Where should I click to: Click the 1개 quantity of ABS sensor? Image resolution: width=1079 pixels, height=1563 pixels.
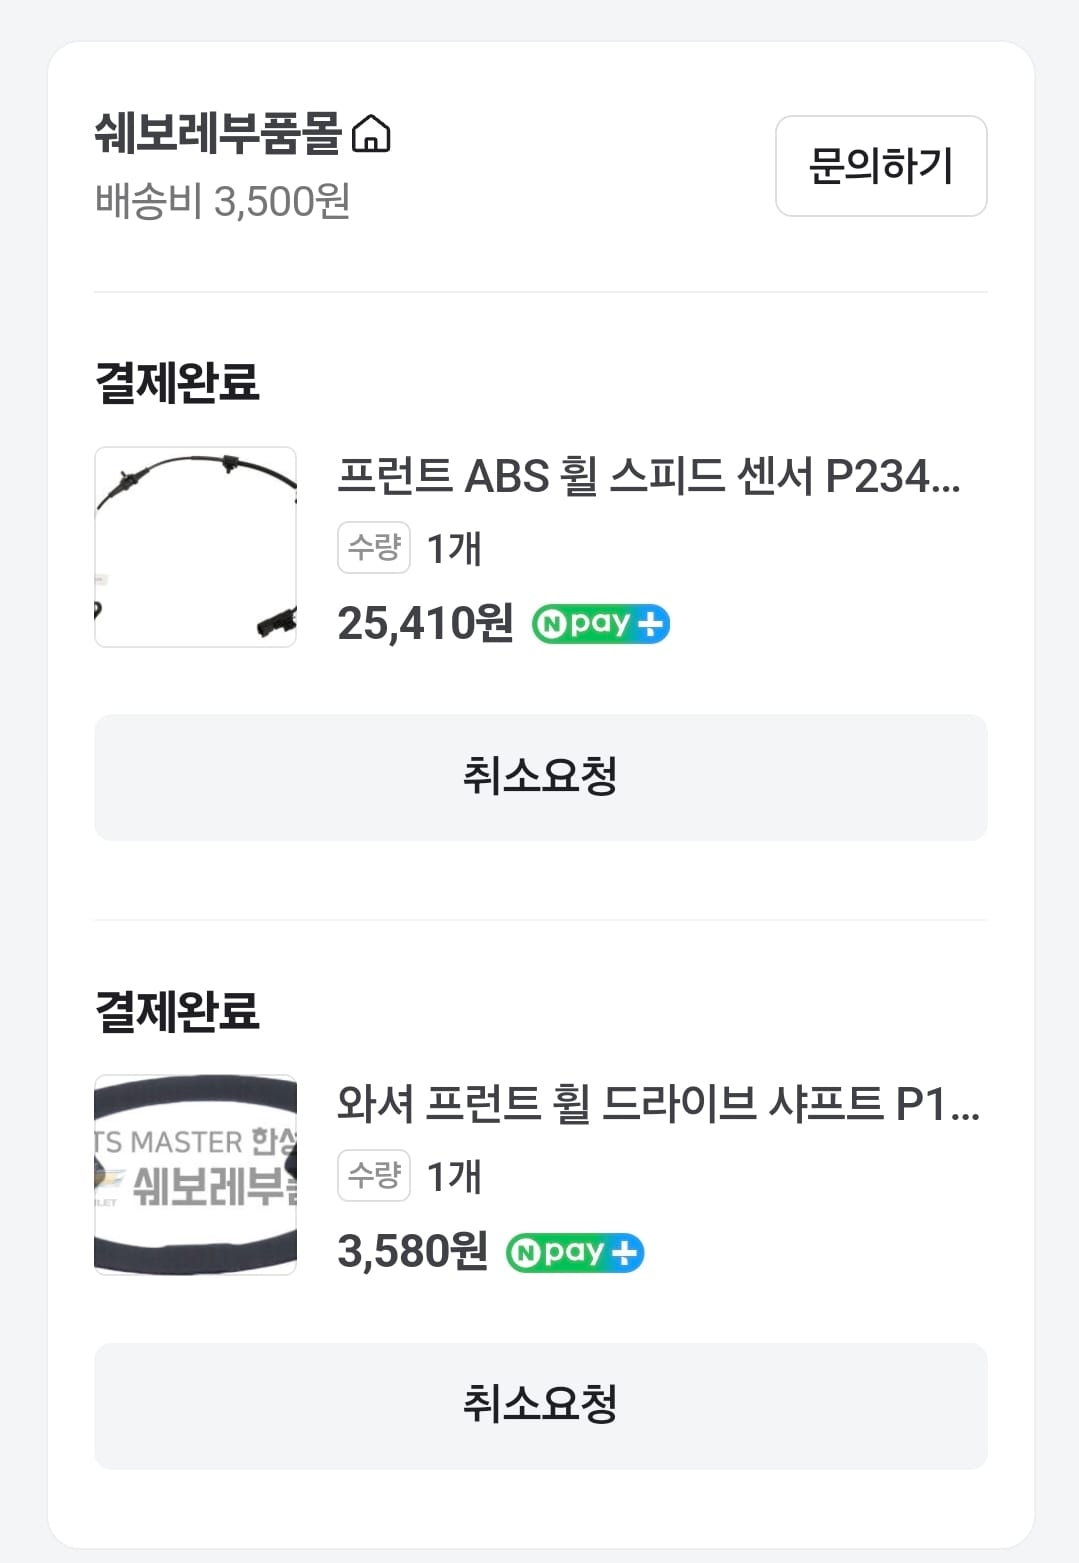tap(454, 549)
